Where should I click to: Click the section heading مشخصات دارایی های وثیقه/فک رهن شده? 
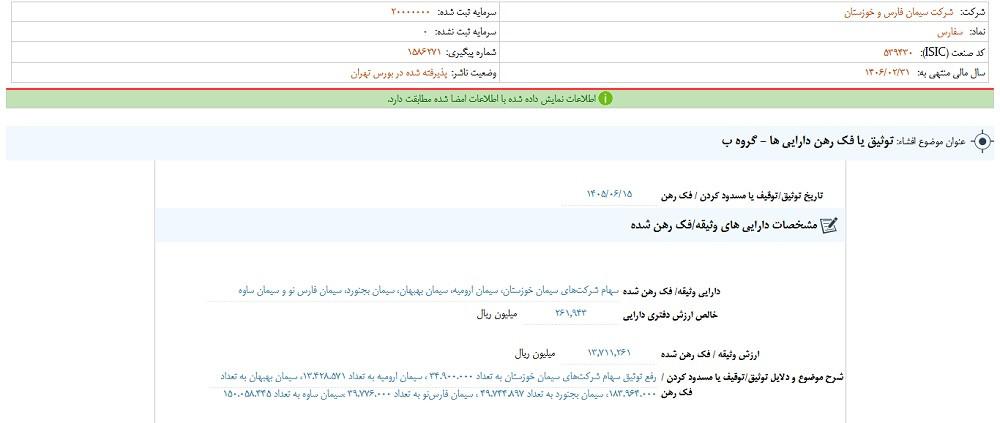tap(722, 225)
